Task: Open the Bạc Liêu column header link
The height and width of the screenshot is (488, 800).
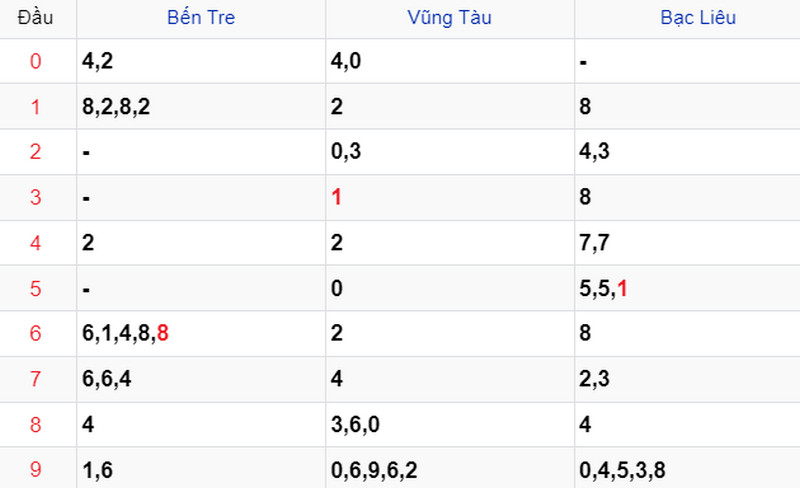Action: (x=698, y=17)
